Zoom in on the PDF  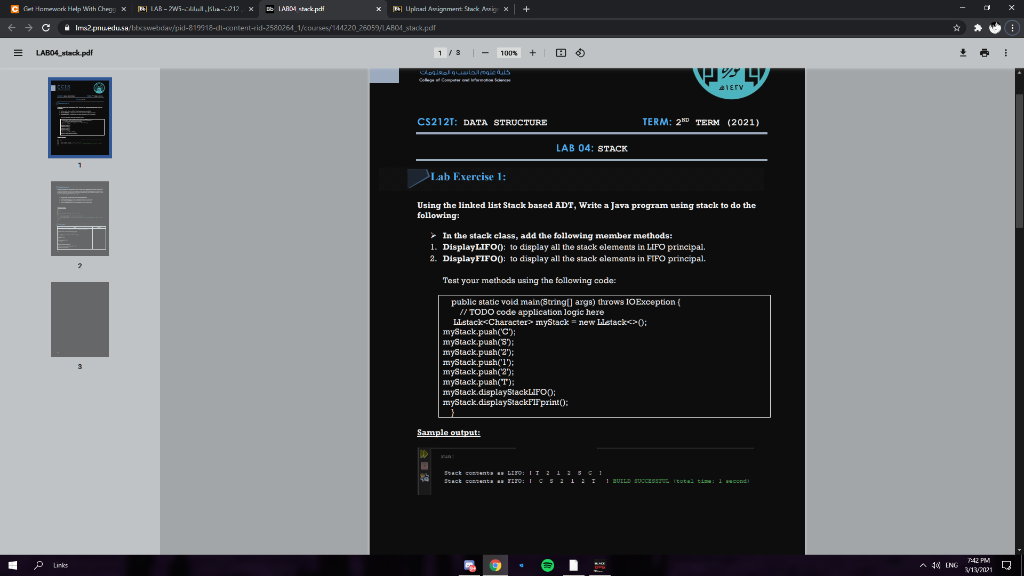[x=533, y=53]
